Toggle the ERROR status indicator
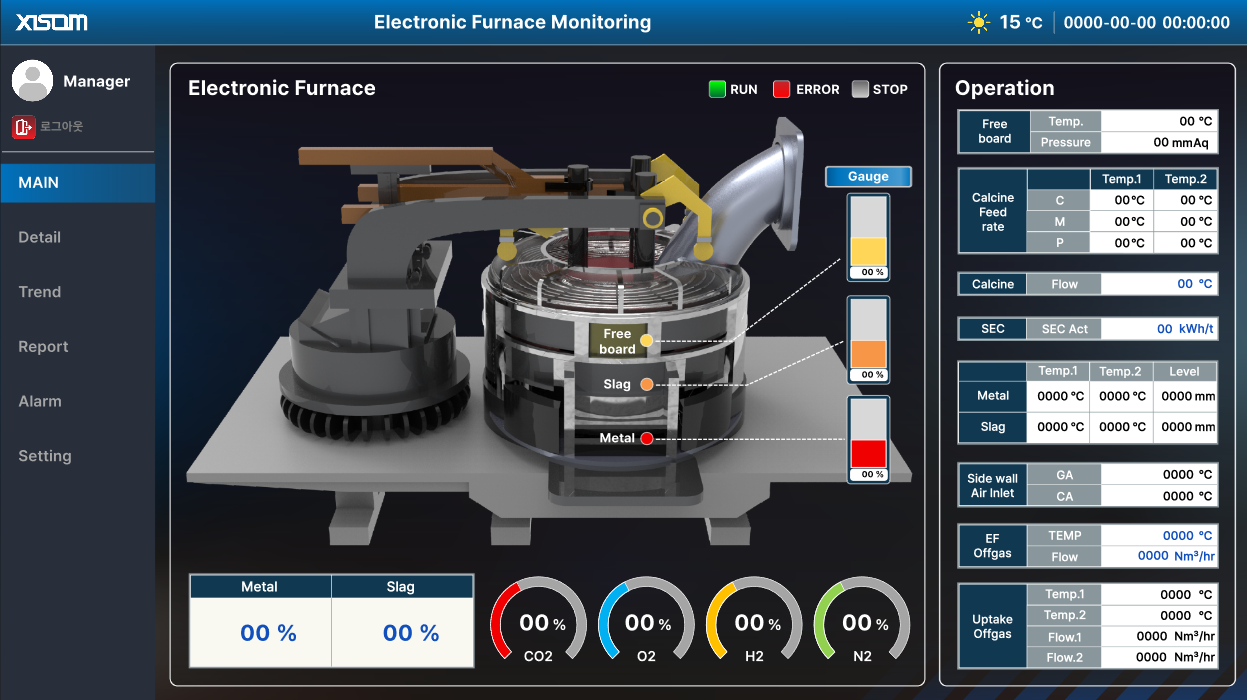The height and width of the screenshot is (700, 1247). [x=781, y=89]
